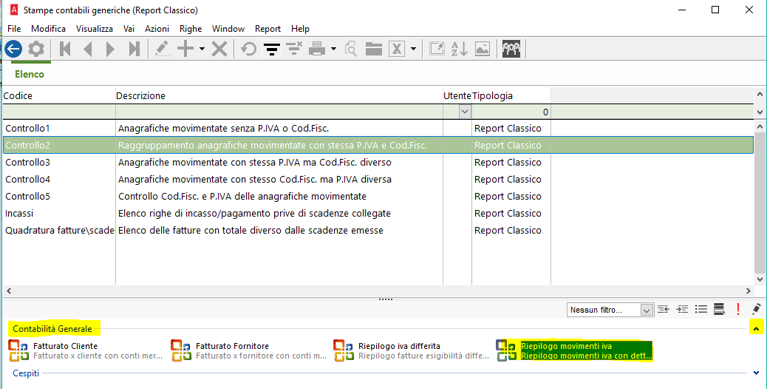Select the Controllo3 row
Viewport: 767px width, 389px height.
[x=378, y=162]
